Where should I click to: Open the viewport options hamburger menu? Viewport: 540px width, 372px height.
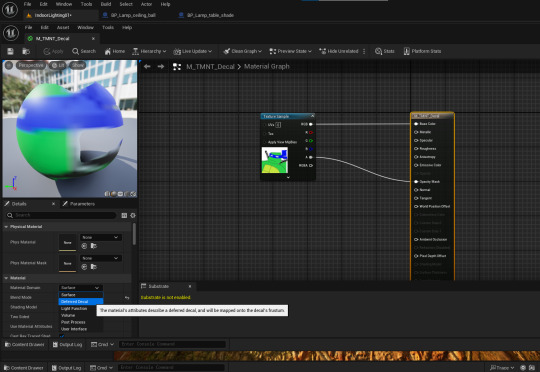pos(9,65)
